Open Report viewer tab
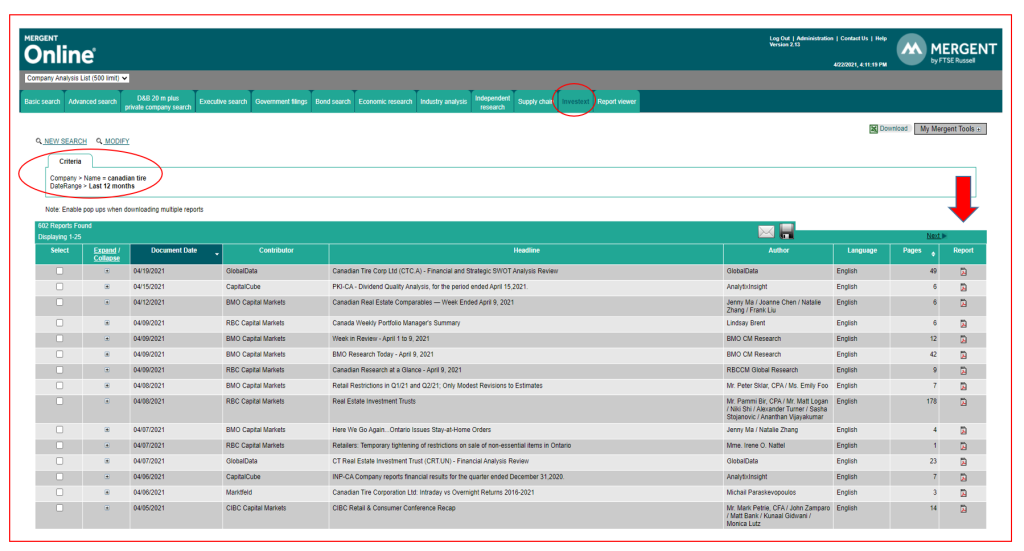Viewport: 1024px width, 551px height. coord(616,102)
